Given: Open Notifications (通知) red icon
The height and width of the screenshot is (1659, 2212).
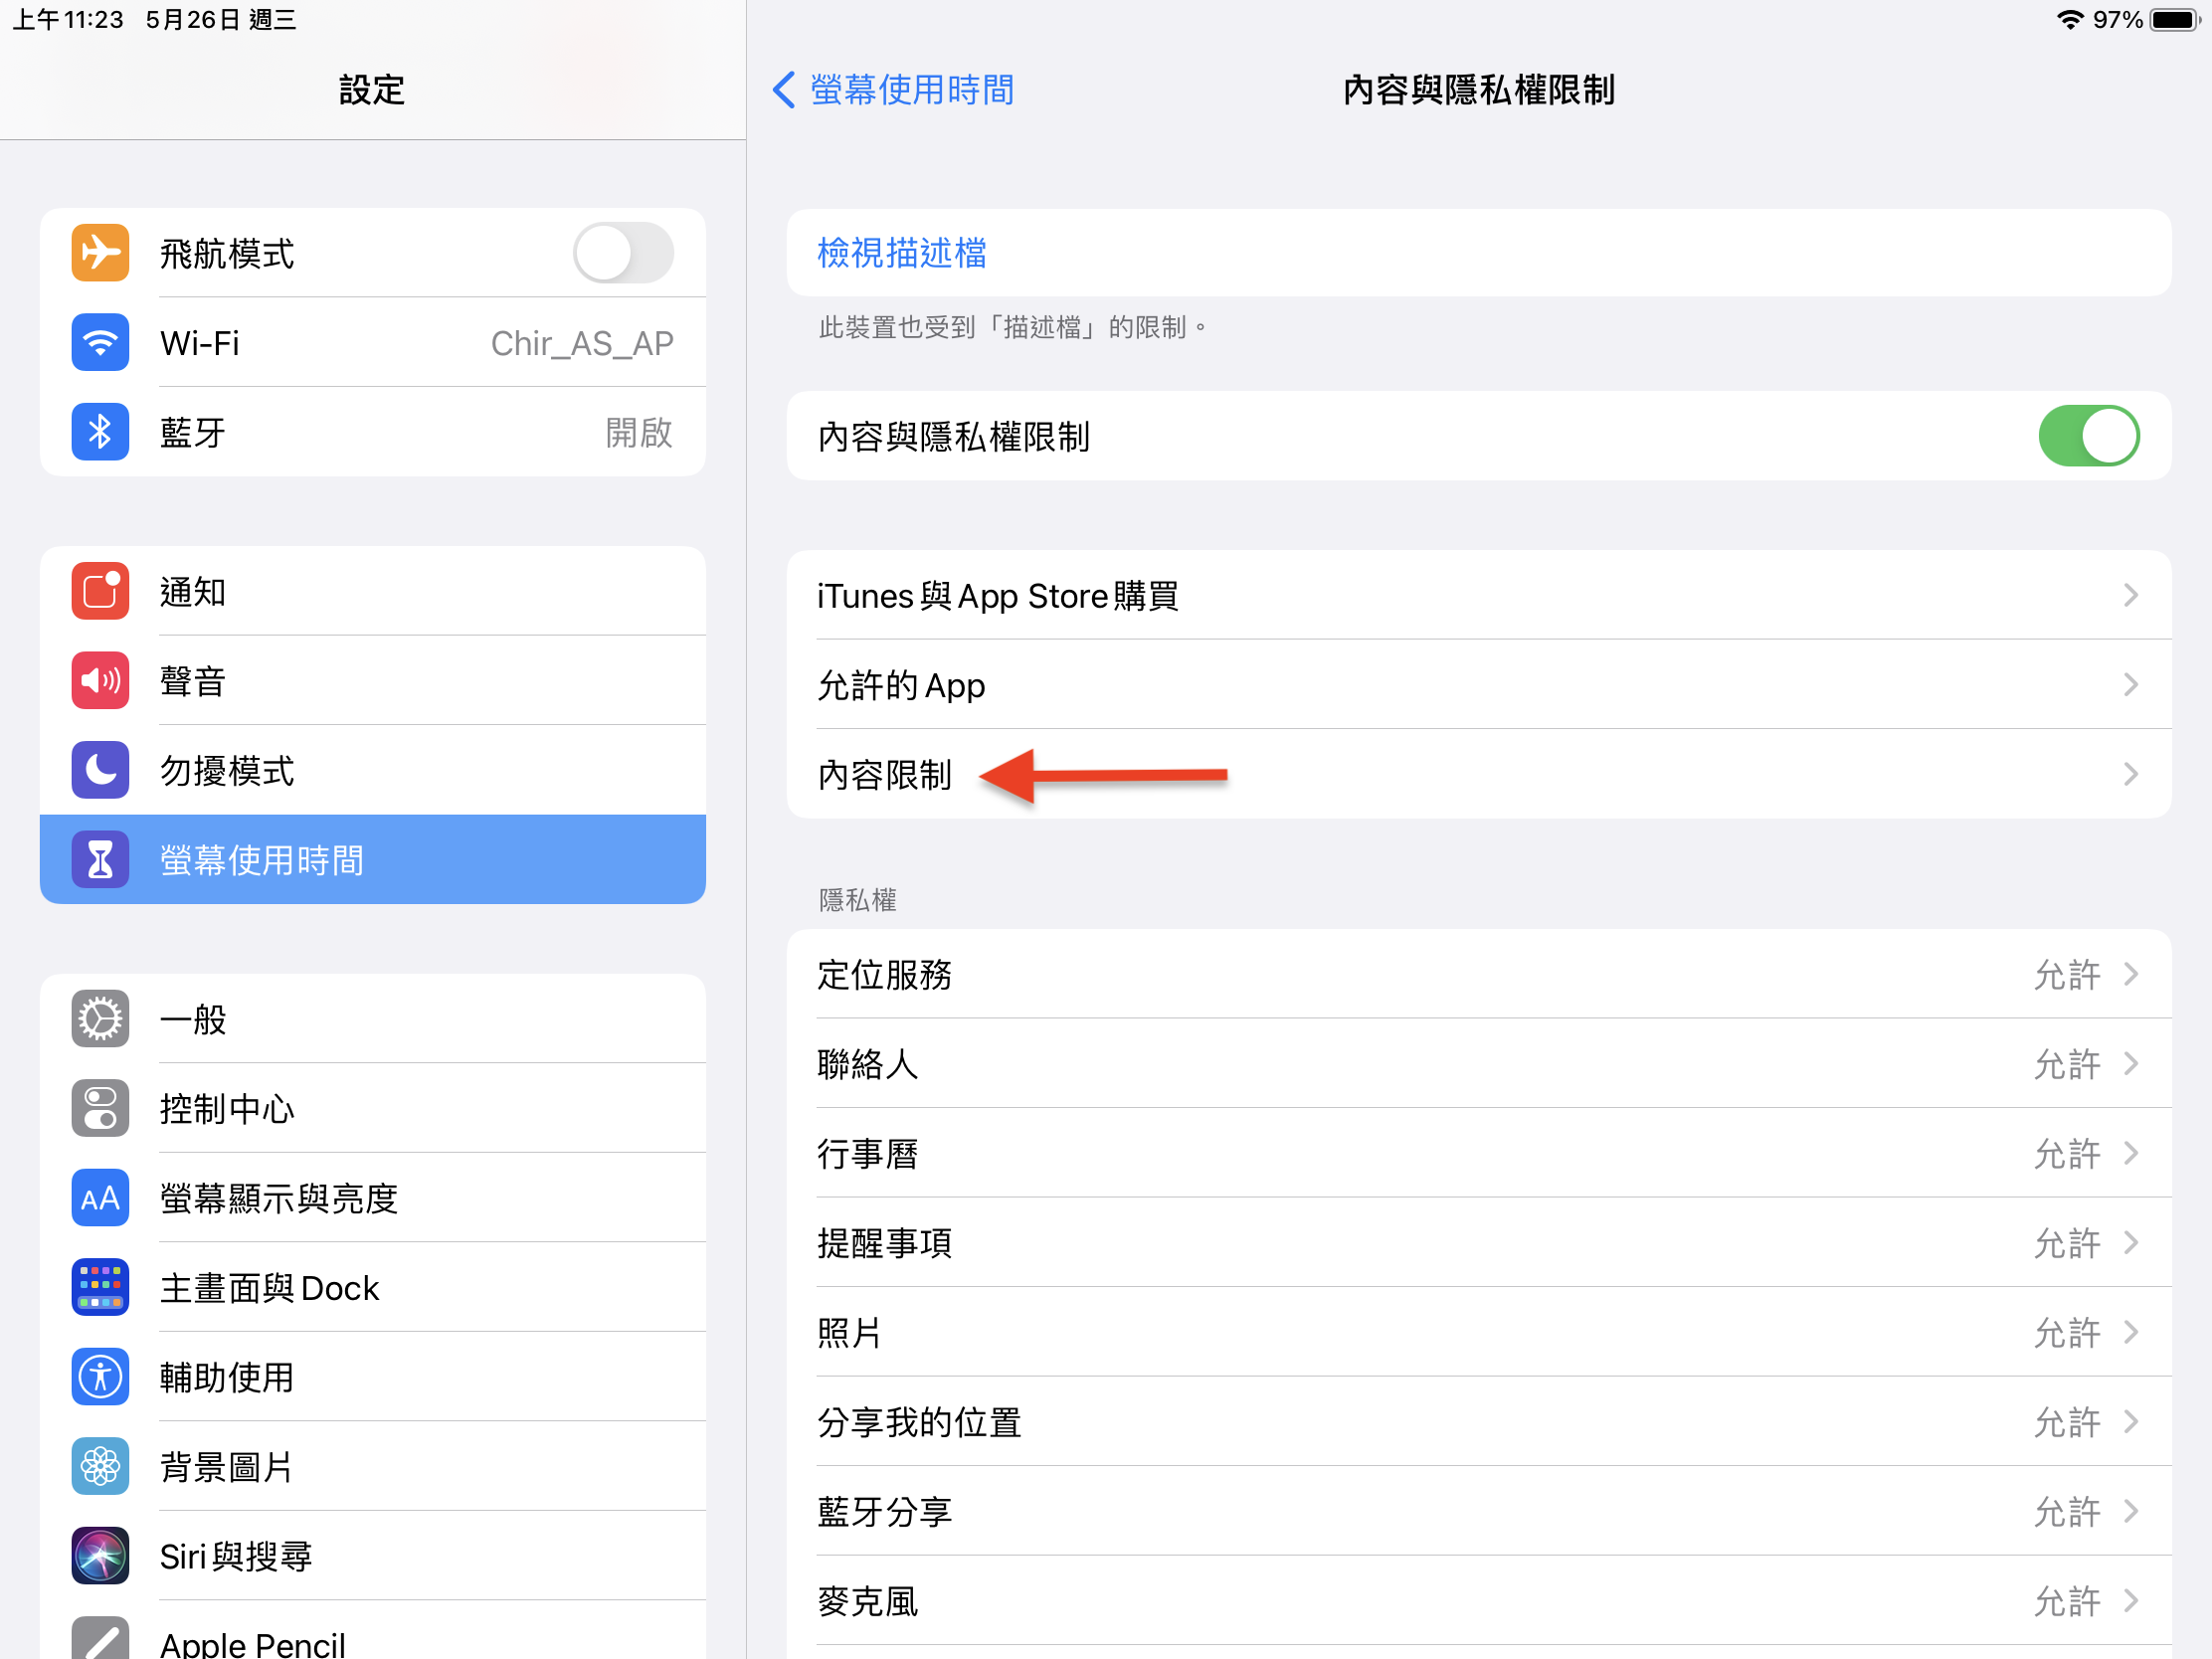Looking at the screenshot, I should [x=100, y=591].
